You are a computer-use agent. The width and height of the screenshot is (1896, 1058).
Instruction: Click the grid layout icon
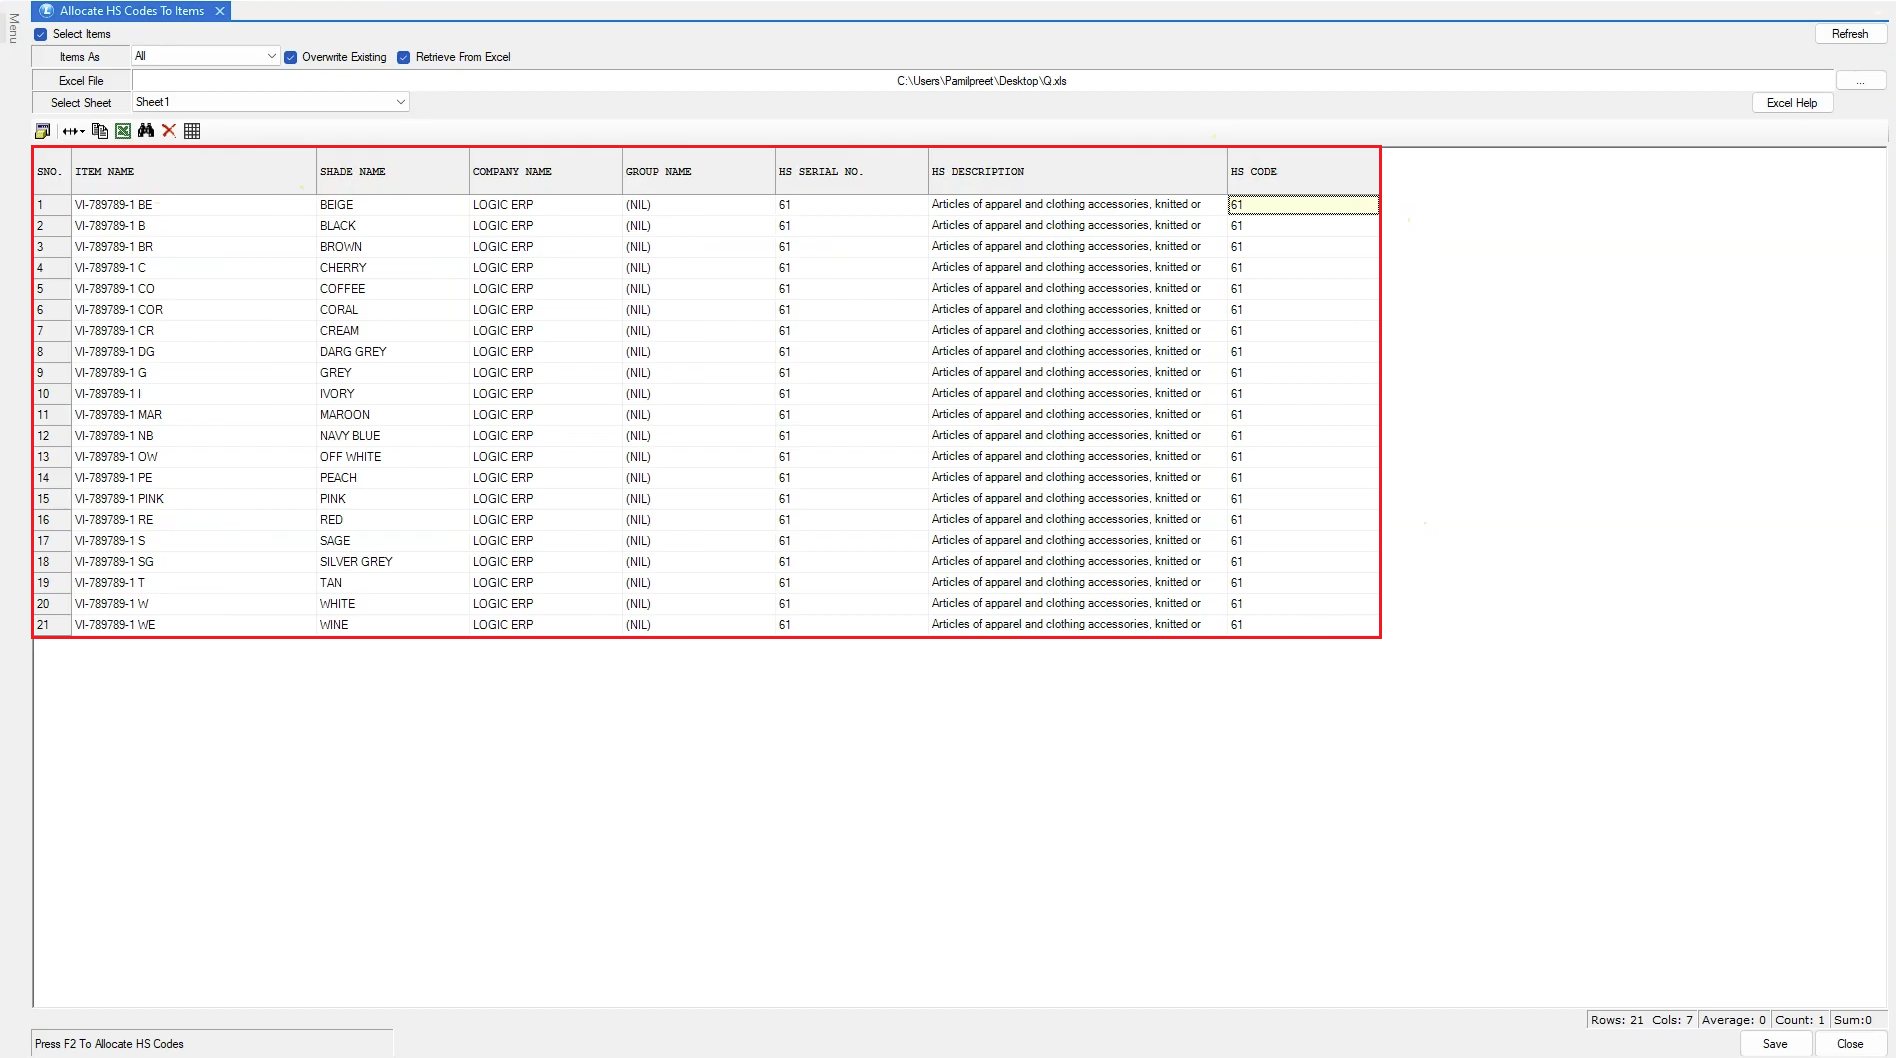tap(192, 131)
